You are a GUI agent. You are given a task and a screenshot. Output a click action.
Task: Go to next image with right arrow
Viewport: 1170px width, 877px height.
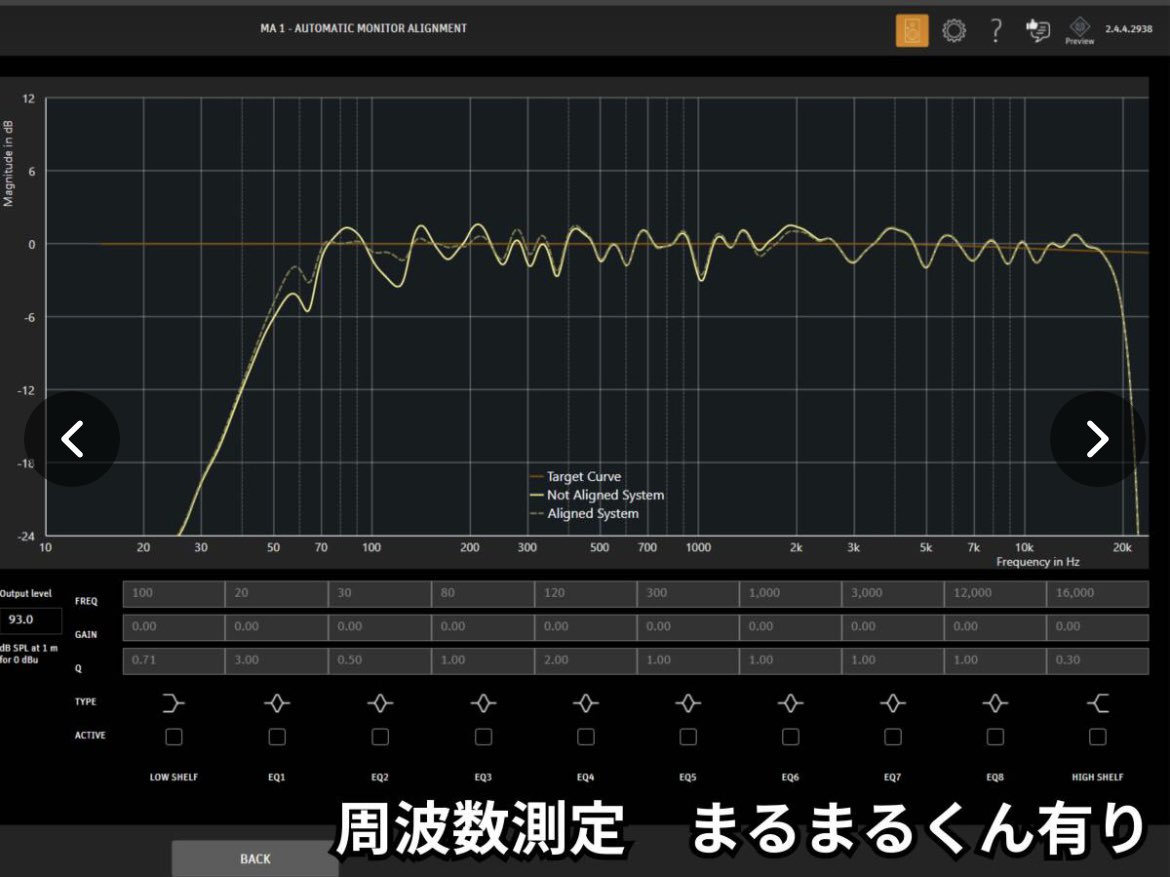(x=1098, y=439)
